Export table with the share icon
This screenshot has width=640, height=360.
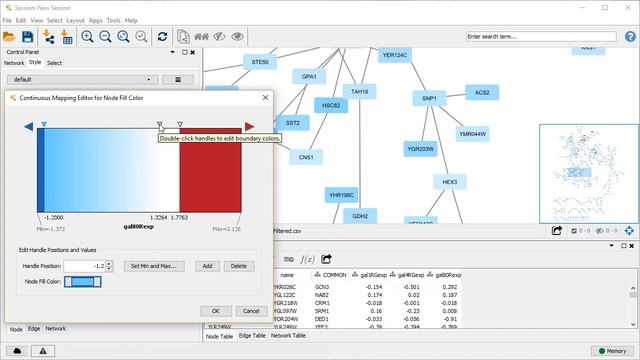tap(326, 259)
